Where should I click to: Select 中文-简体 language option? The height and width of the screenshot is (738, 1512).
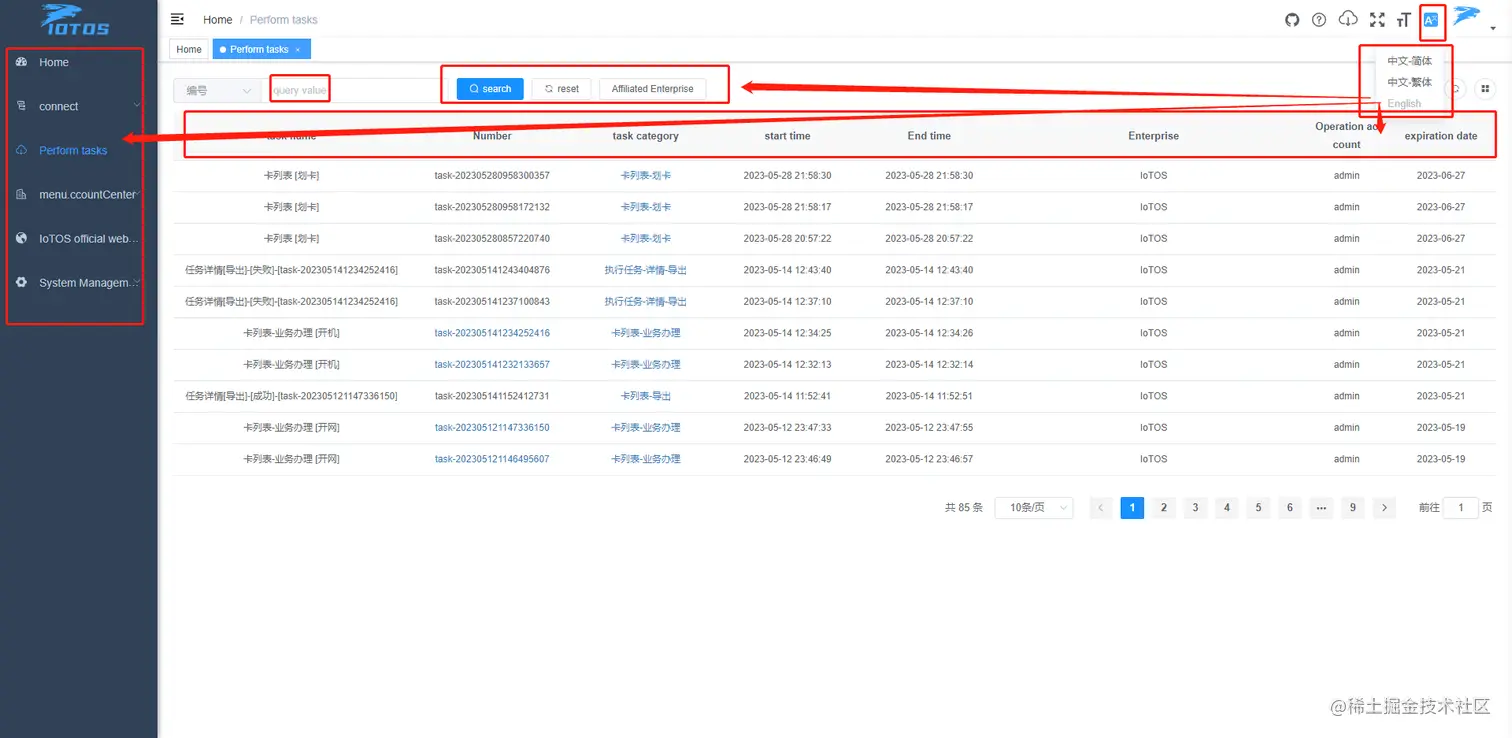coord(1410,61)
